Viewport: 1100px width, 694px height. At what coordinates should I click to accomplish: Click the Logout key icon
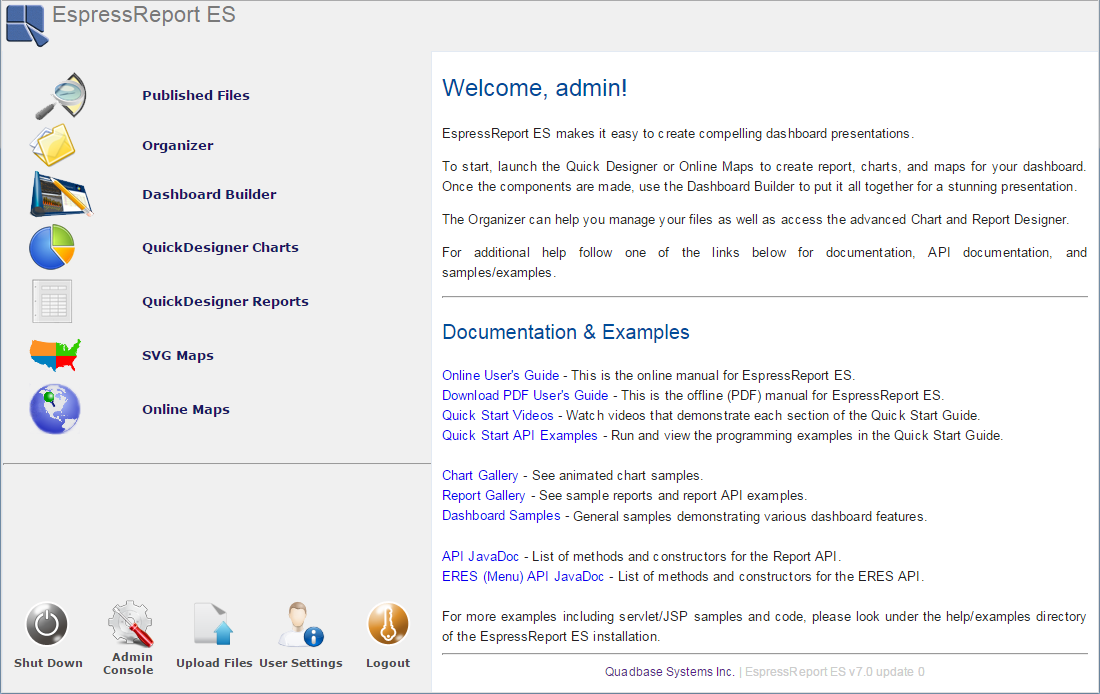(x=388, y=623)
